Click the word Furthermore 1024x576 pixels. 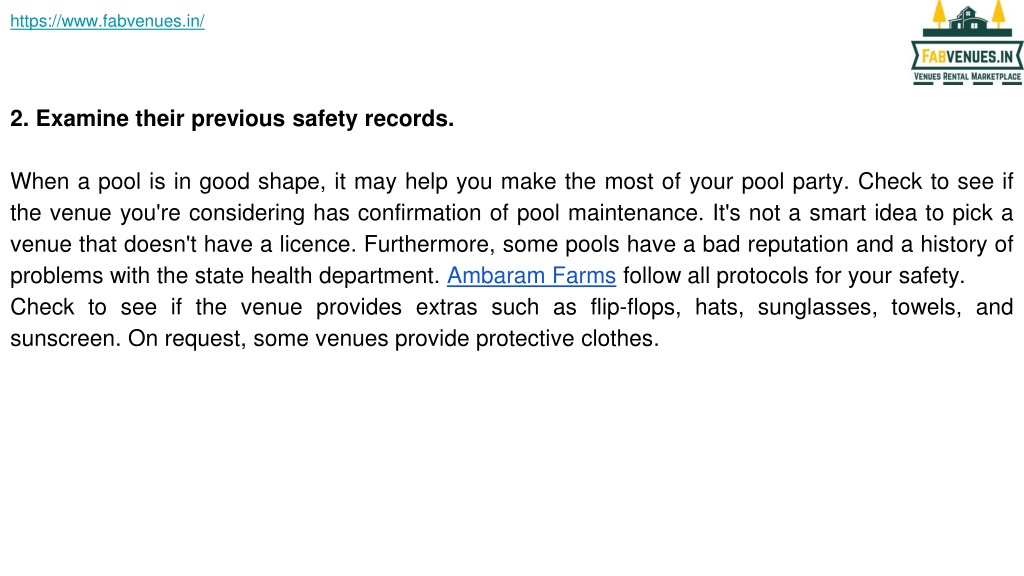429,244
